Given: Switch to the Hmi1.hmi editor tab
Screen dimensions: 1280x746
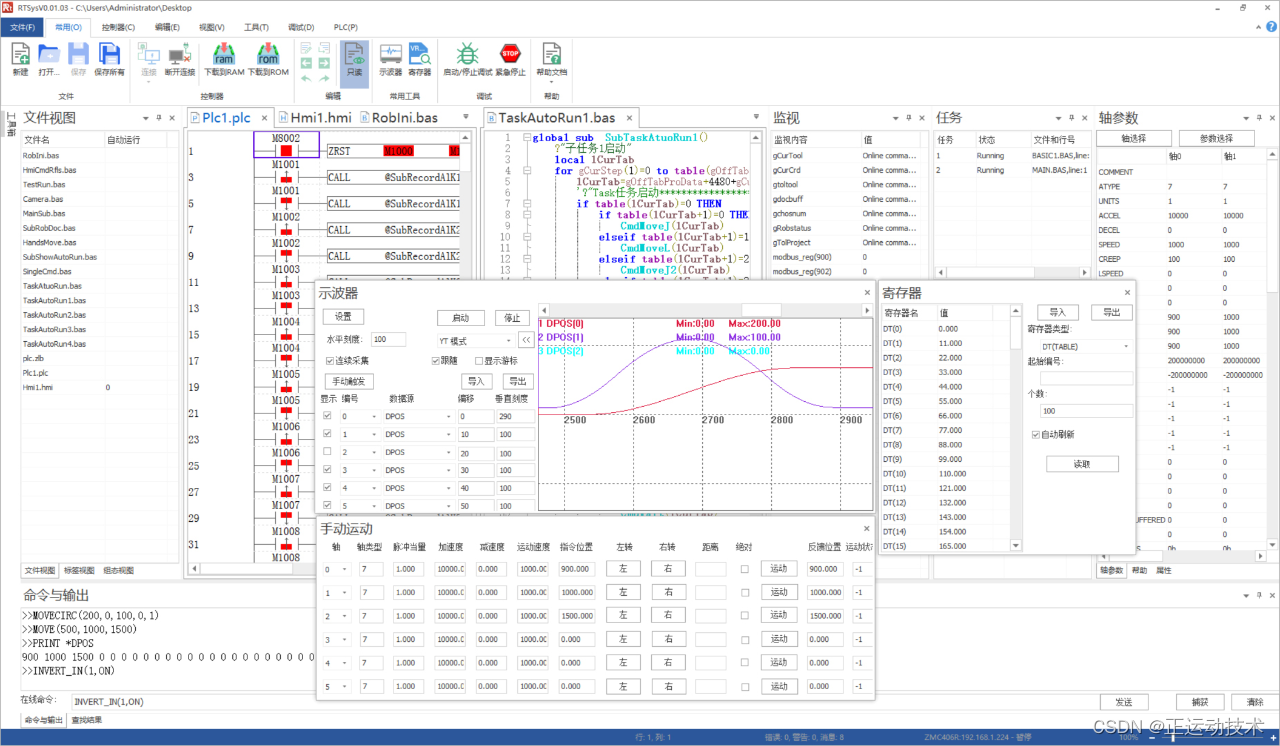Looking at the screenshot, I should click(314, 118).
